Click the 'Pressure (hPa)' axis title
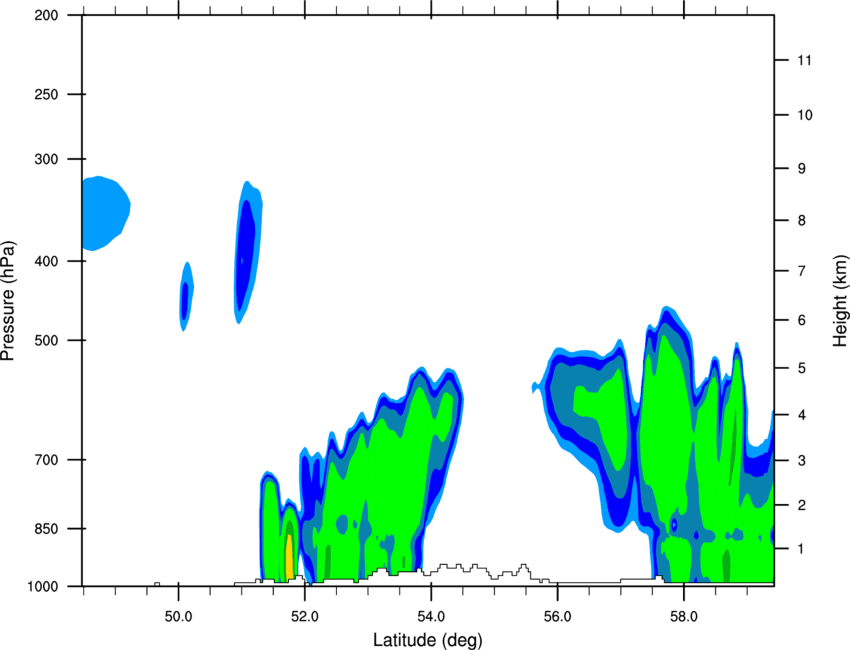Screen dimensions: 850x650 click(8, 301)
